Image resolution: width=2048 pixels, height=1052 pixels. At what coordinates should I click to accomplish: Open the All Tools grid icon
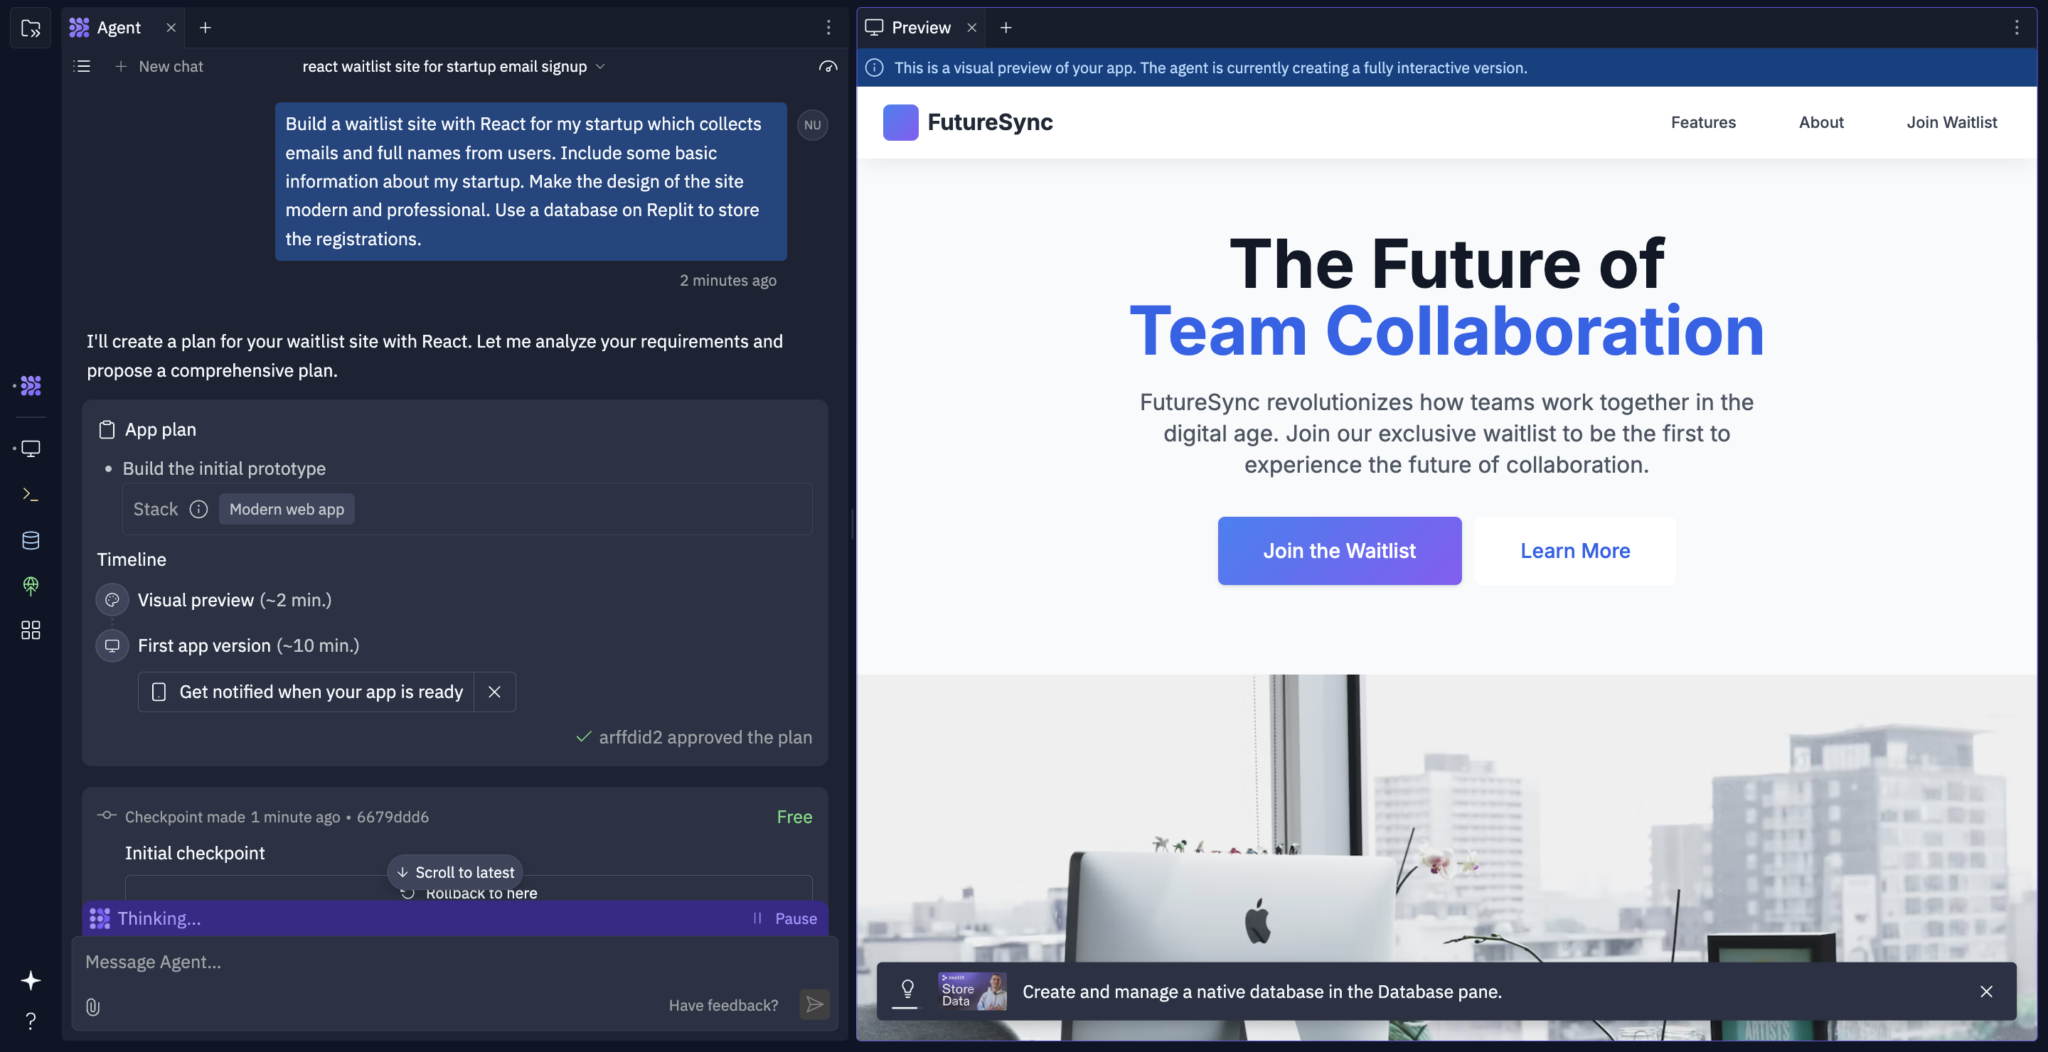pyautogui.click(x=30, y=630)
